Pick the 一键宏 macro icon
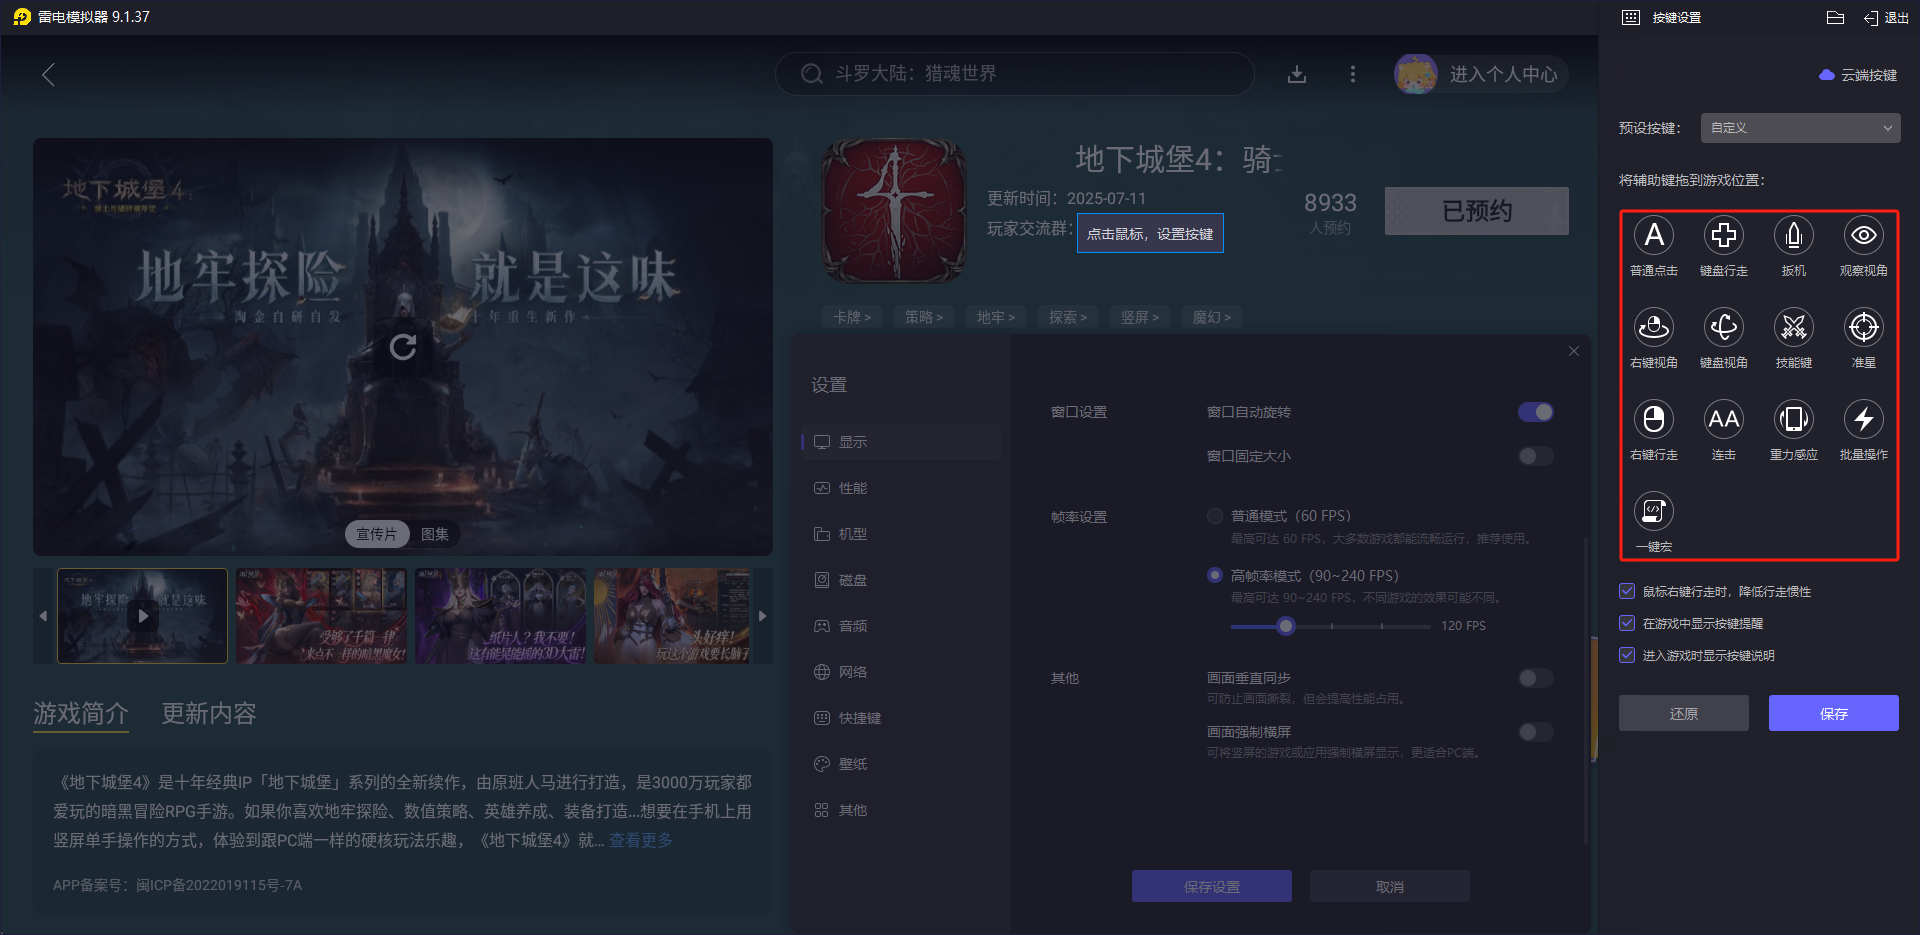The height and width of the screenshot is (935, 1920). (1654, 512)
